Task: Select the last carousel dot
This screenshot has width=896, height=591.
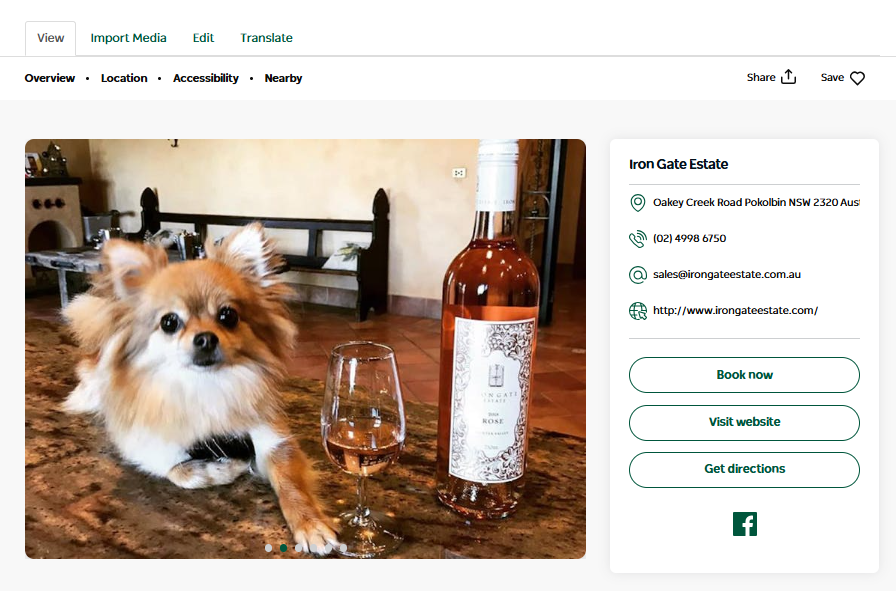Action: point(343,548)
